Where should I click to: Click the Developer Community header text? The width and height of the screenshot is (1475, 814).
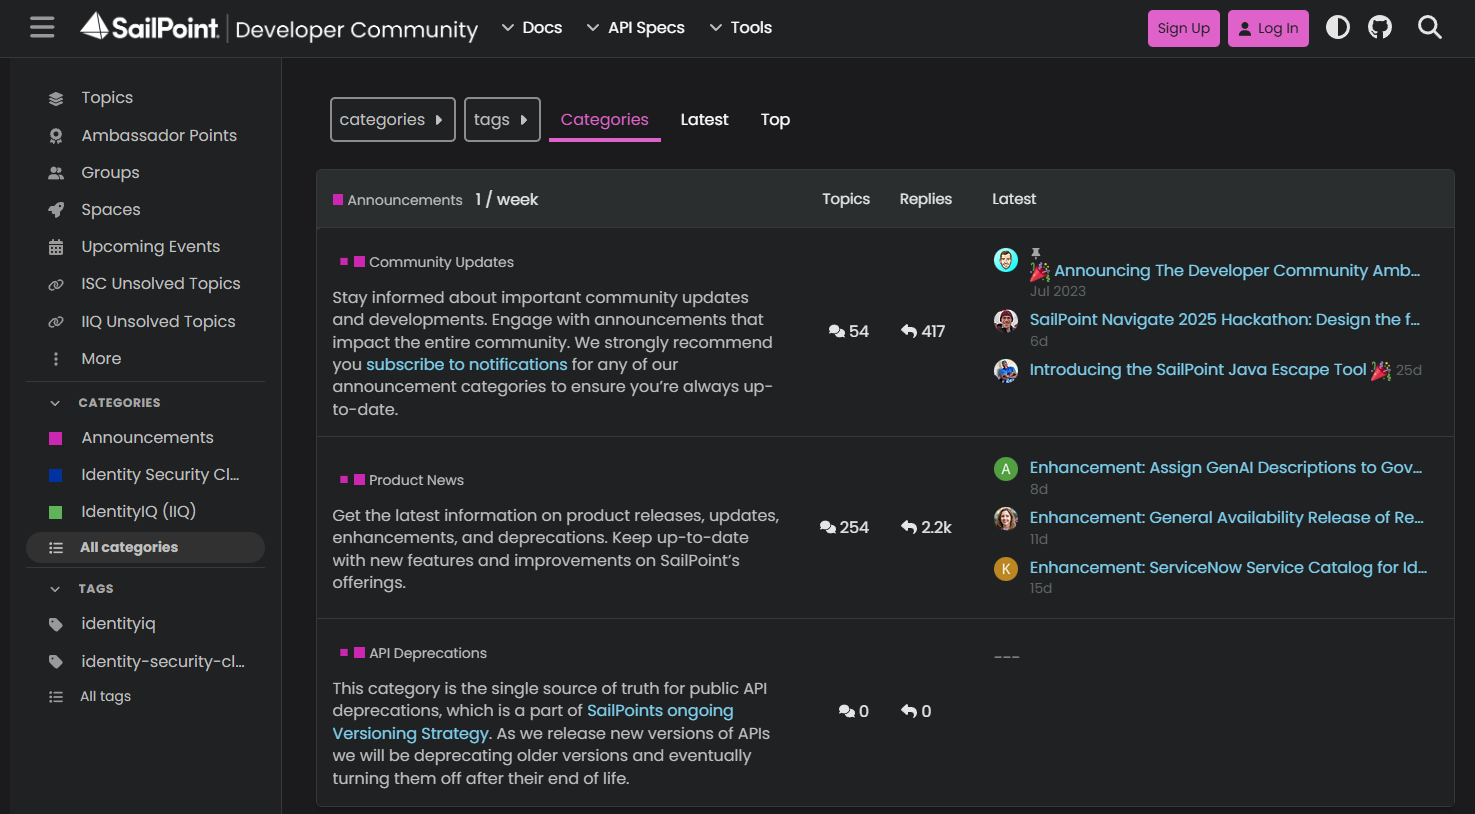tap(357, 30)
